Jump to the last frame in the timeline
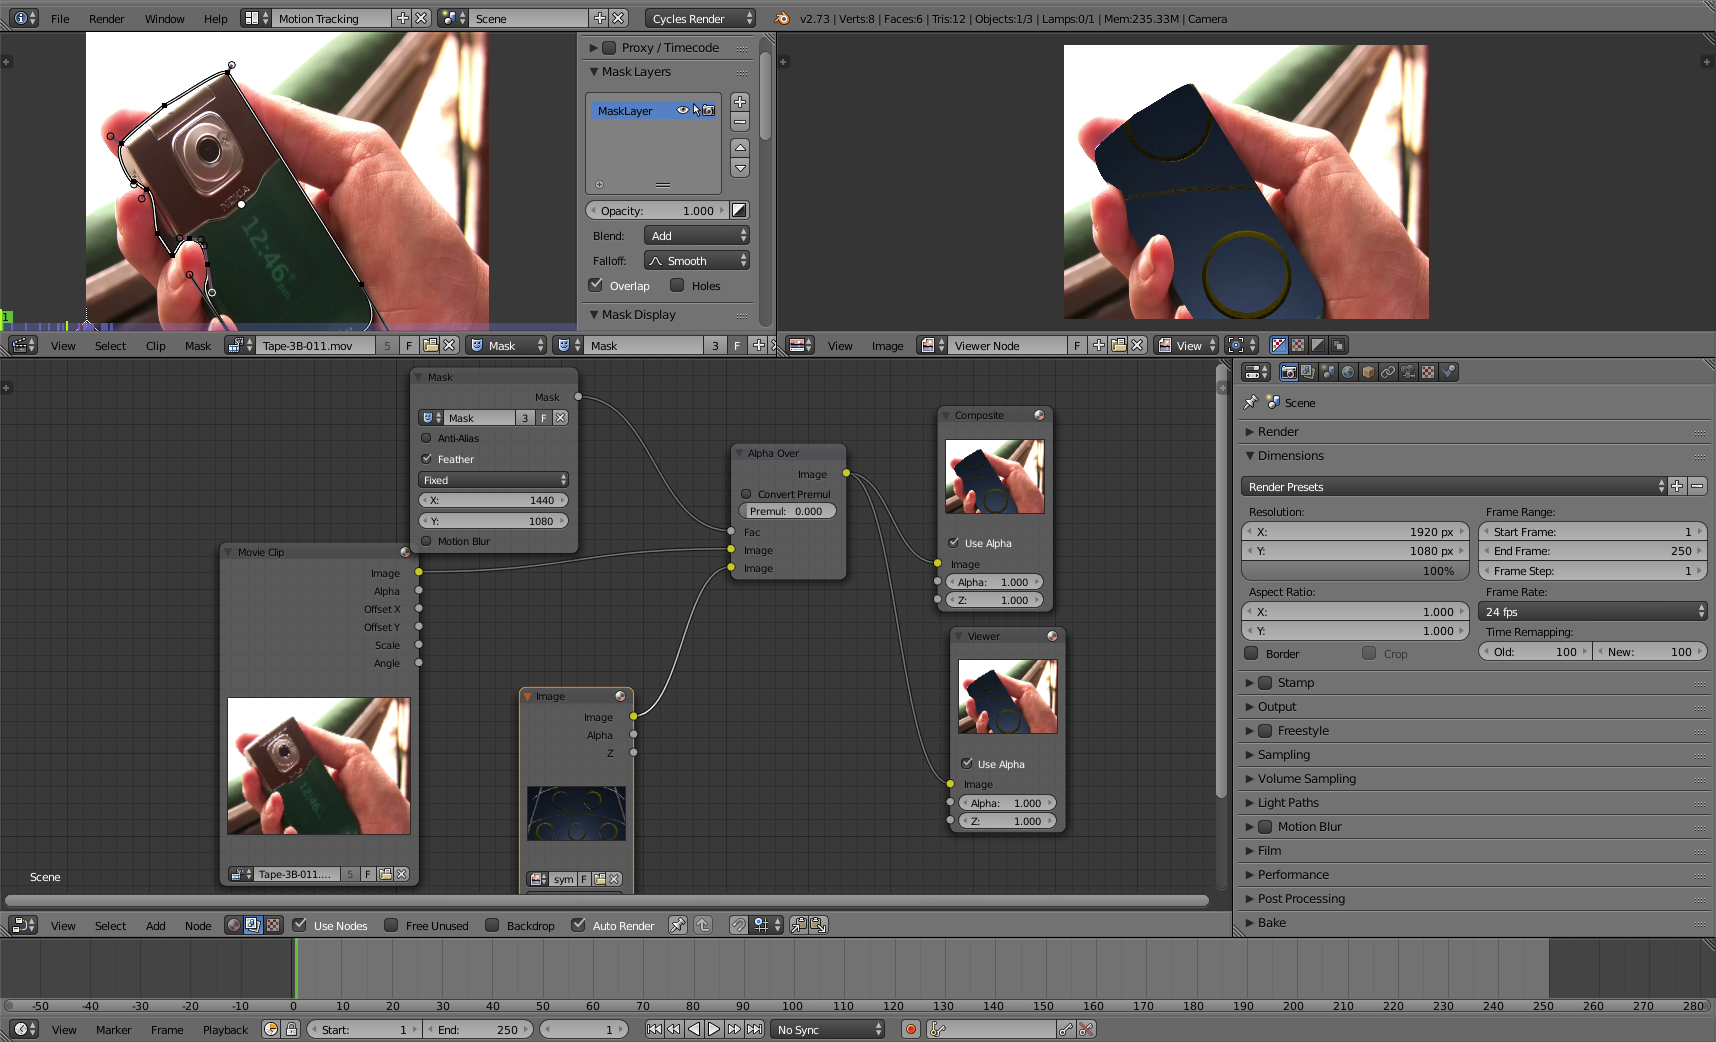 pyautogui.click(x=755, y=1029)
